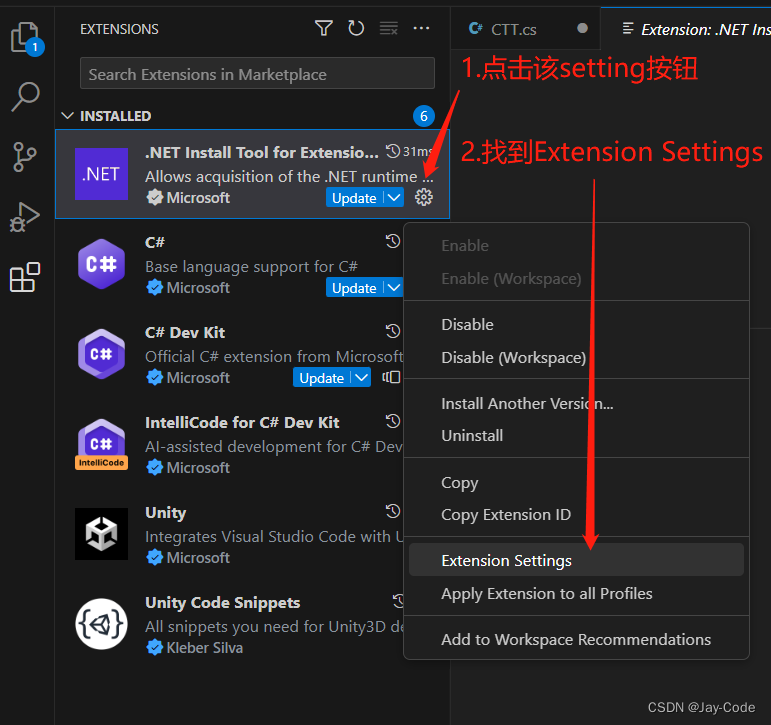Switch to the Extension: .NET Install tab
This screenshot has width=771, height=725.
click(686, 29)
